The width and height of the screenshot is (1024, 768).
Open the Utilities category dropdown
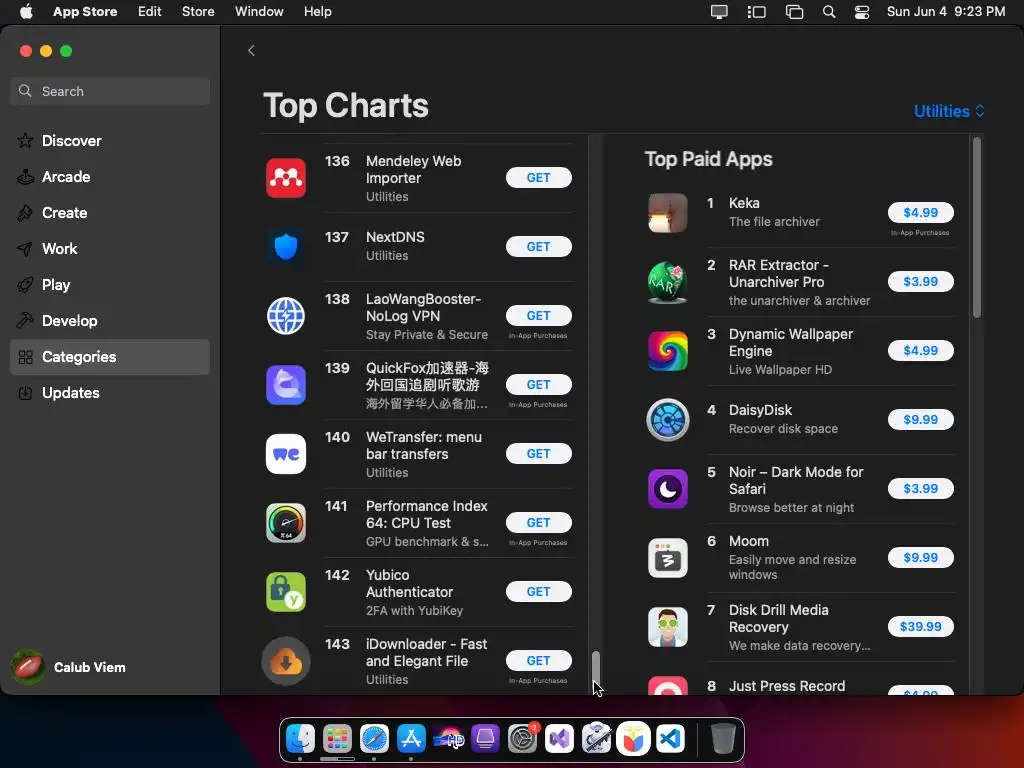click(x=949, y=111)
